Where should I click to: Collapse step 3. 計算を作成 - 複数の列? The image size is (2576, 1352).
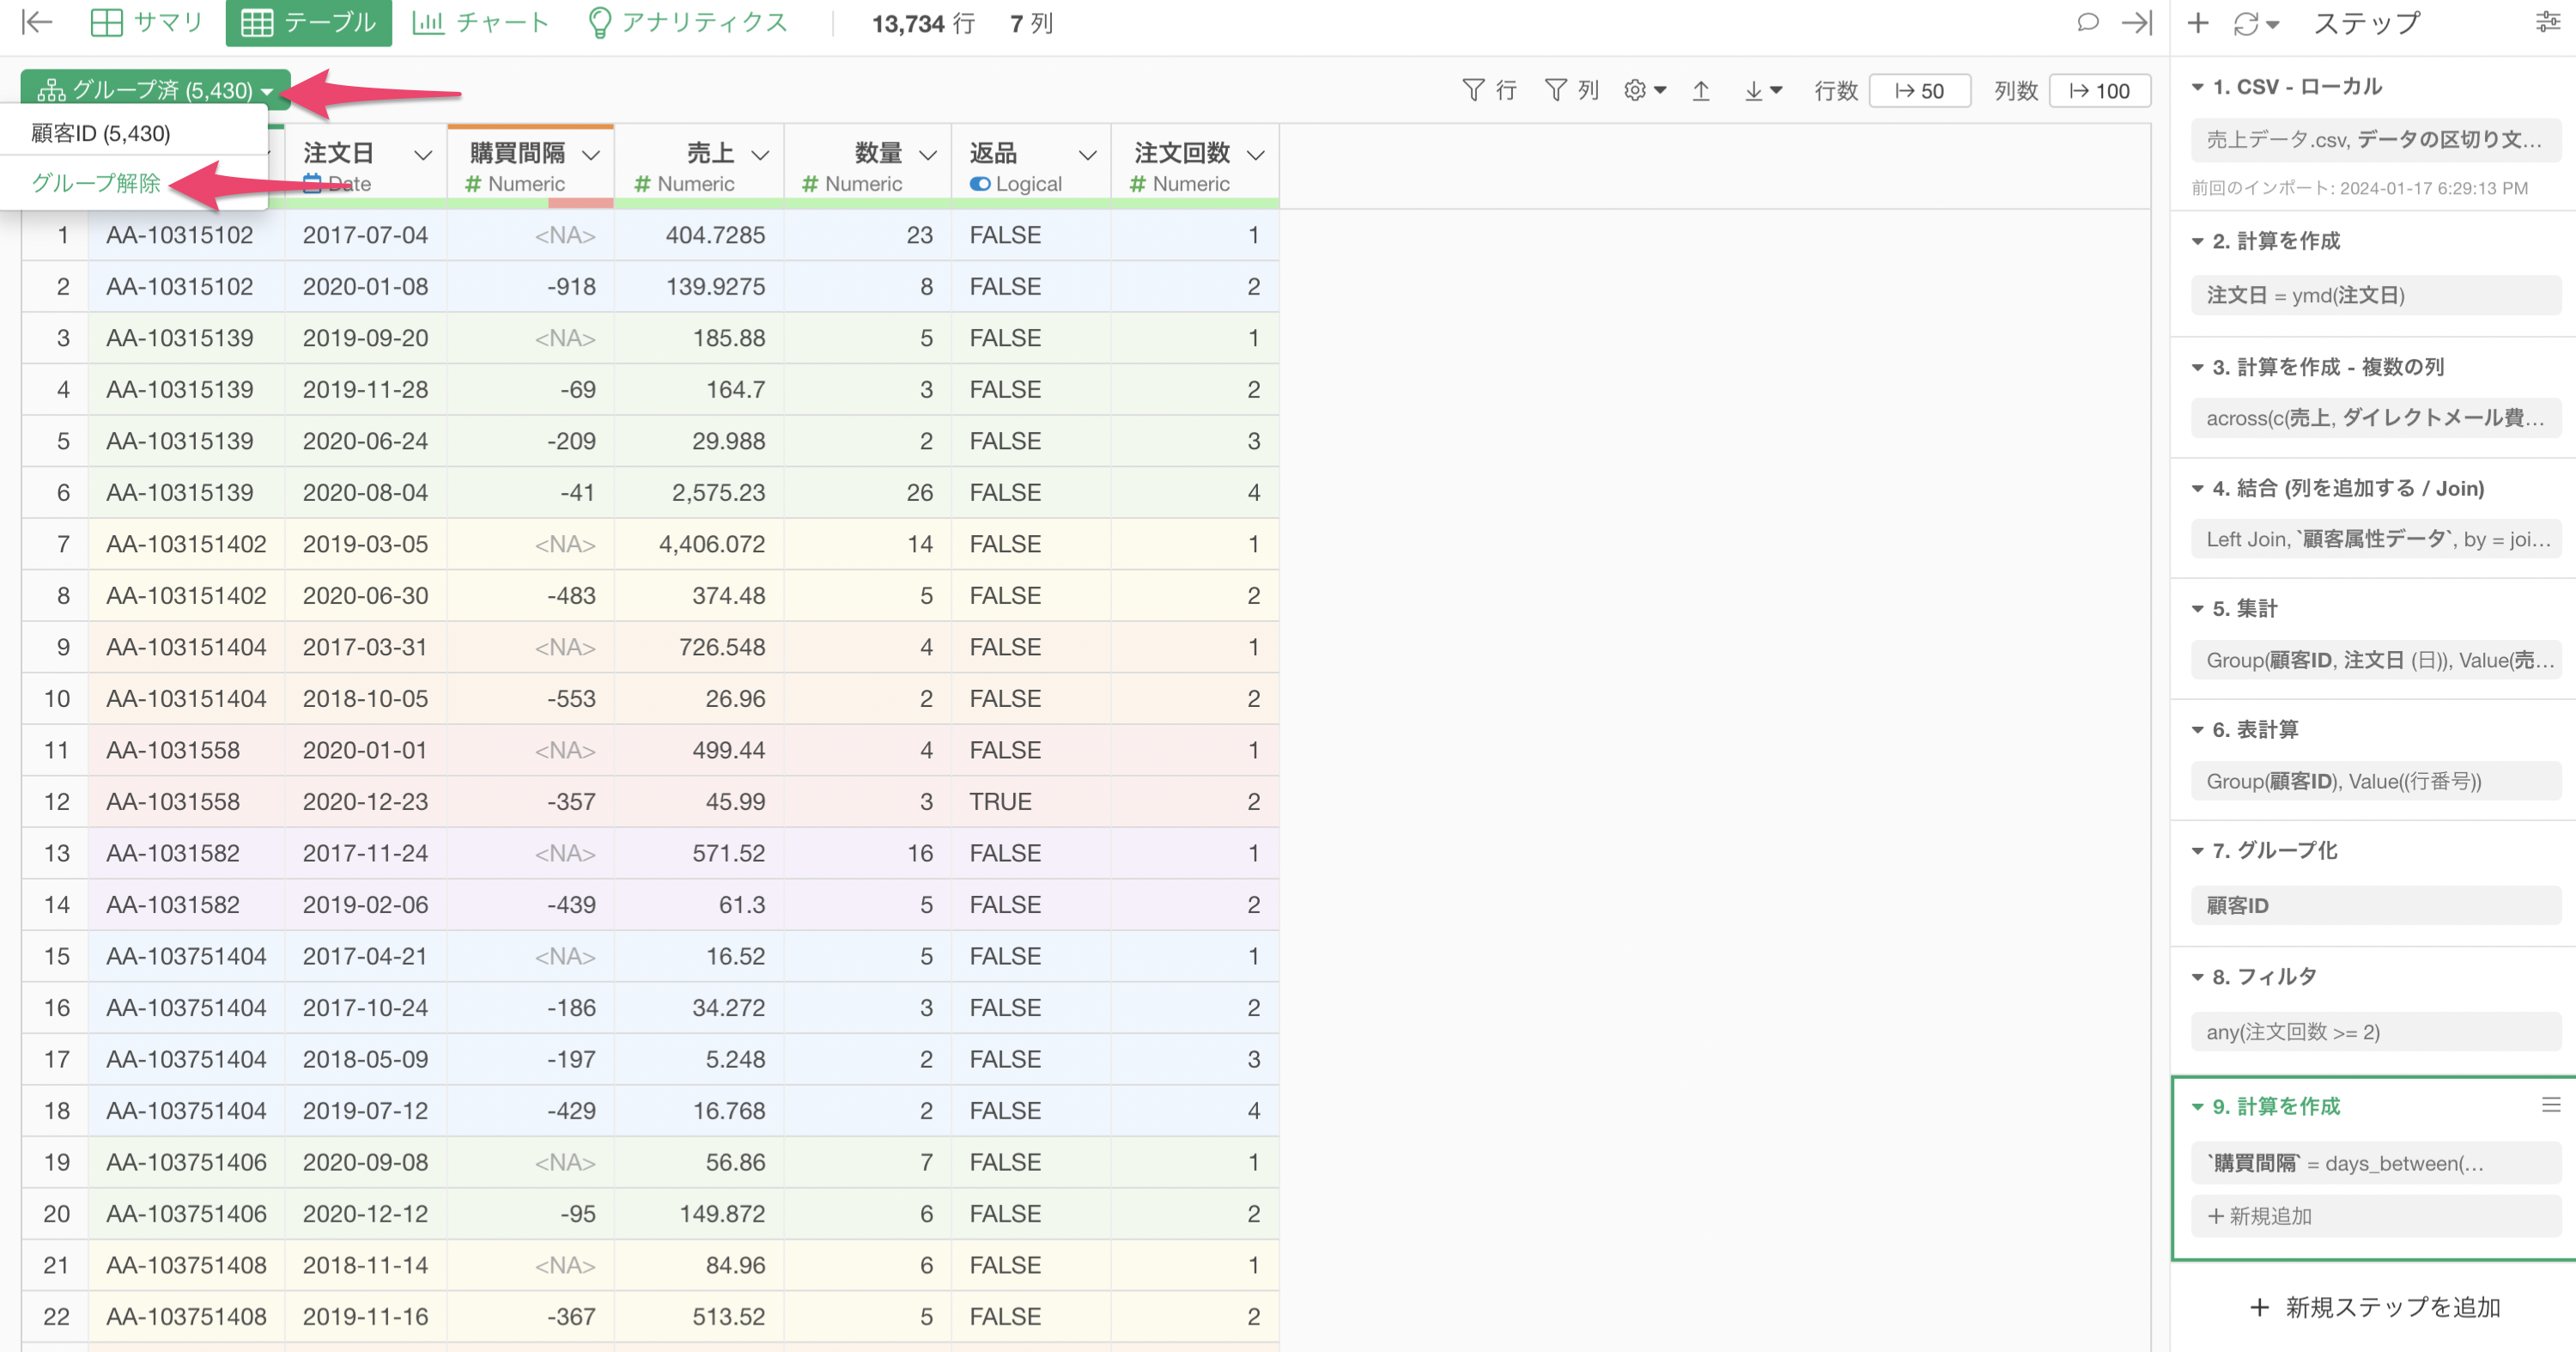2198,367
